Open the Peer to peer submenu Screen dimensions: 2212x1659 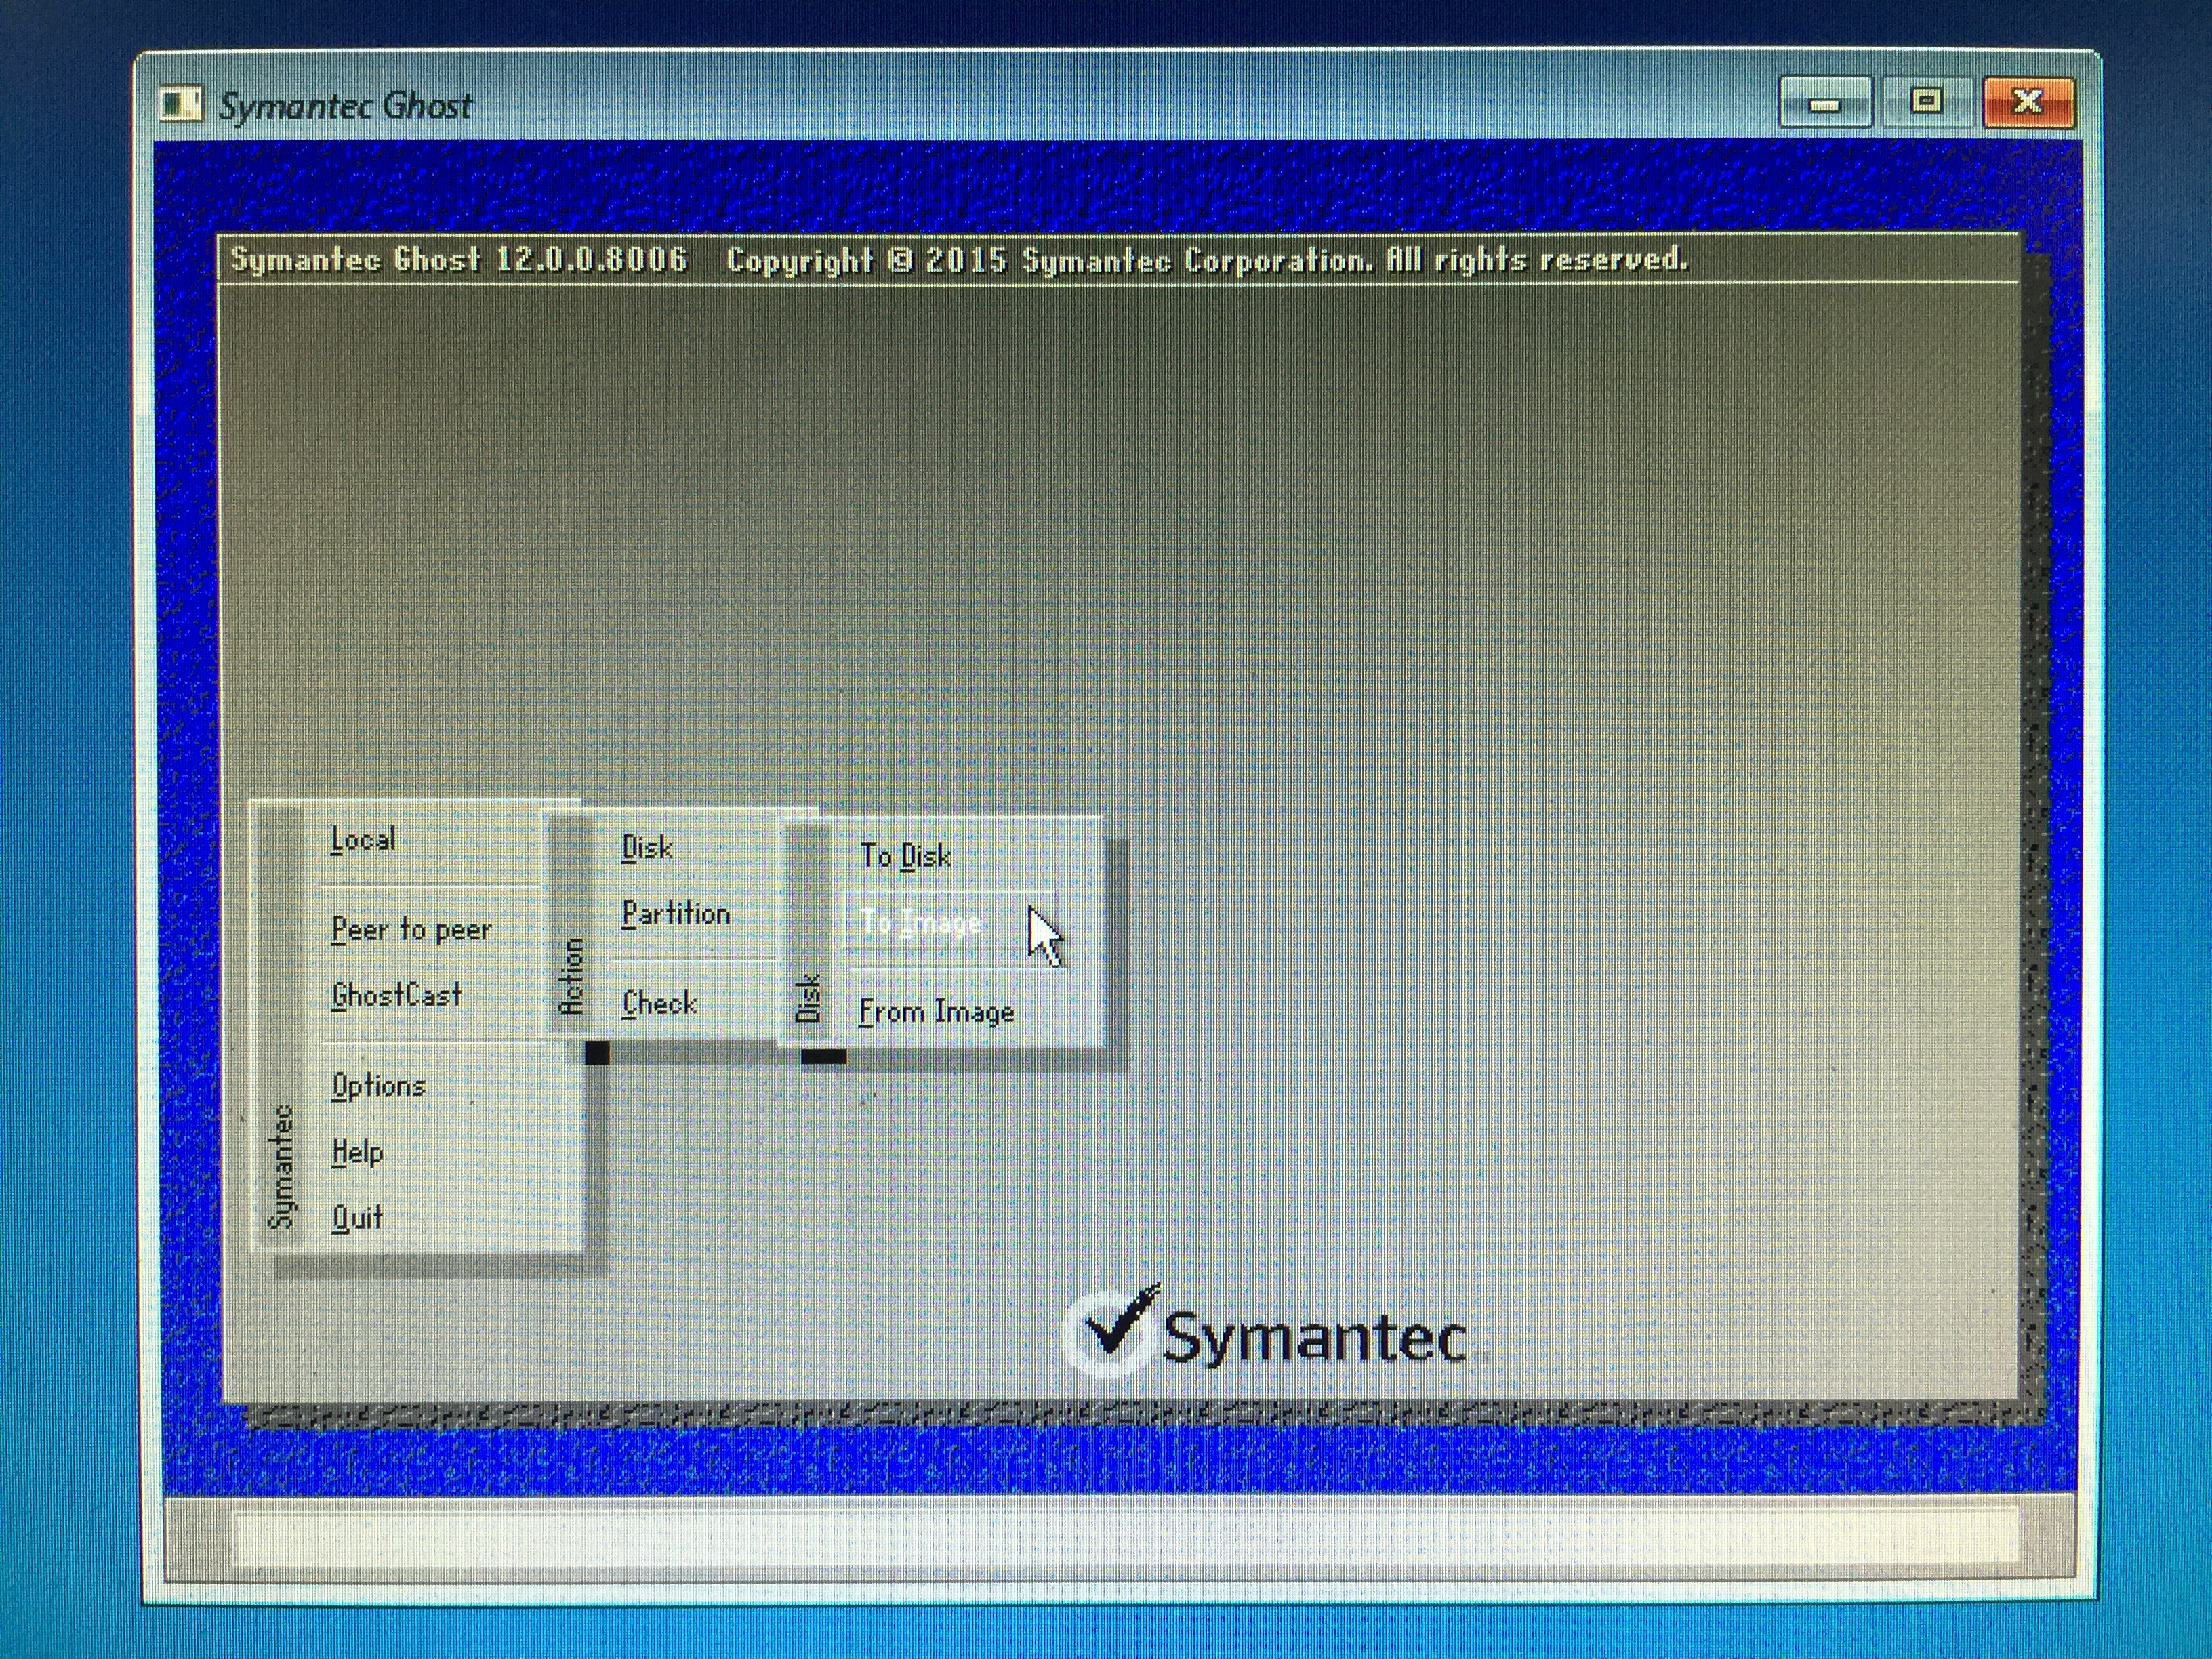(411, 930)
